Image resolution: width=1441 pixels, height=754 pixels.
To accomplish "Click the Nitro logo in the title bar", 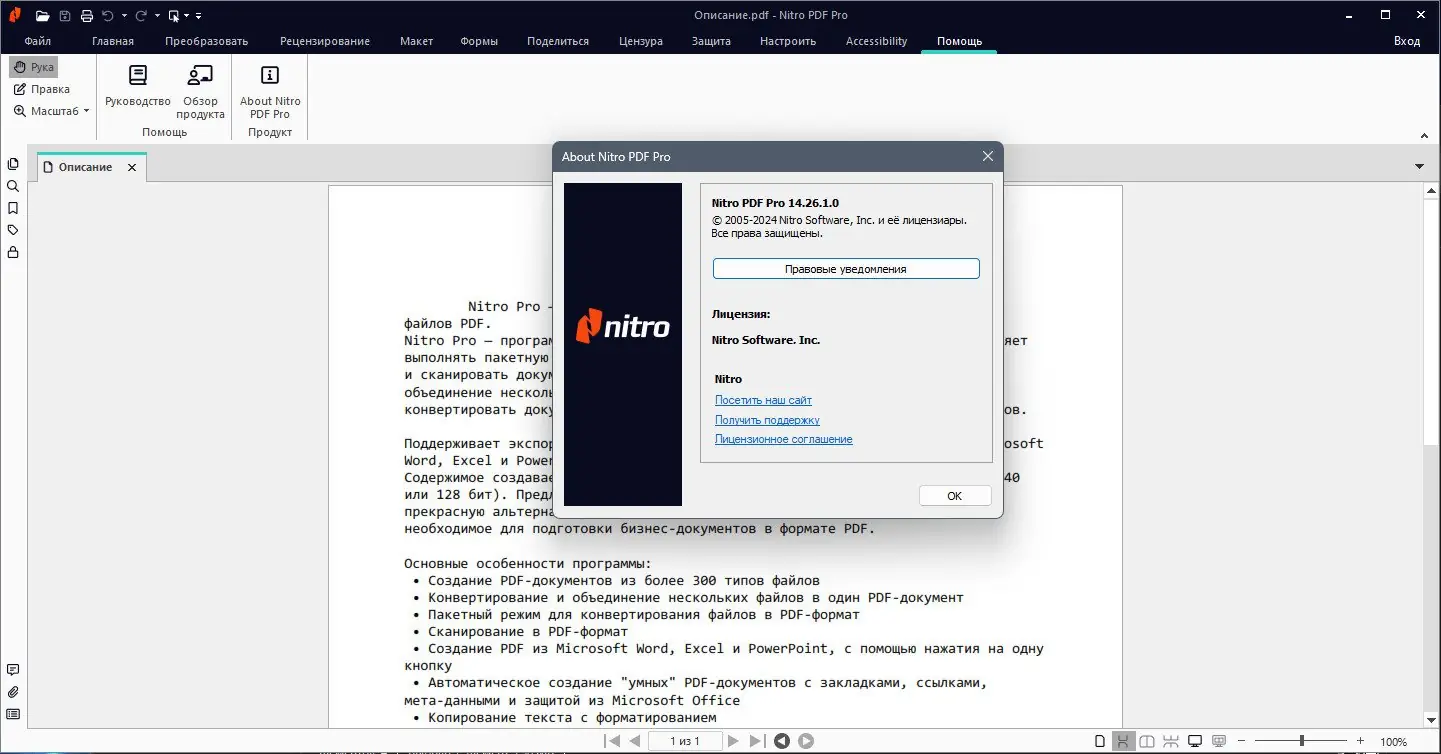I will 15,15.
